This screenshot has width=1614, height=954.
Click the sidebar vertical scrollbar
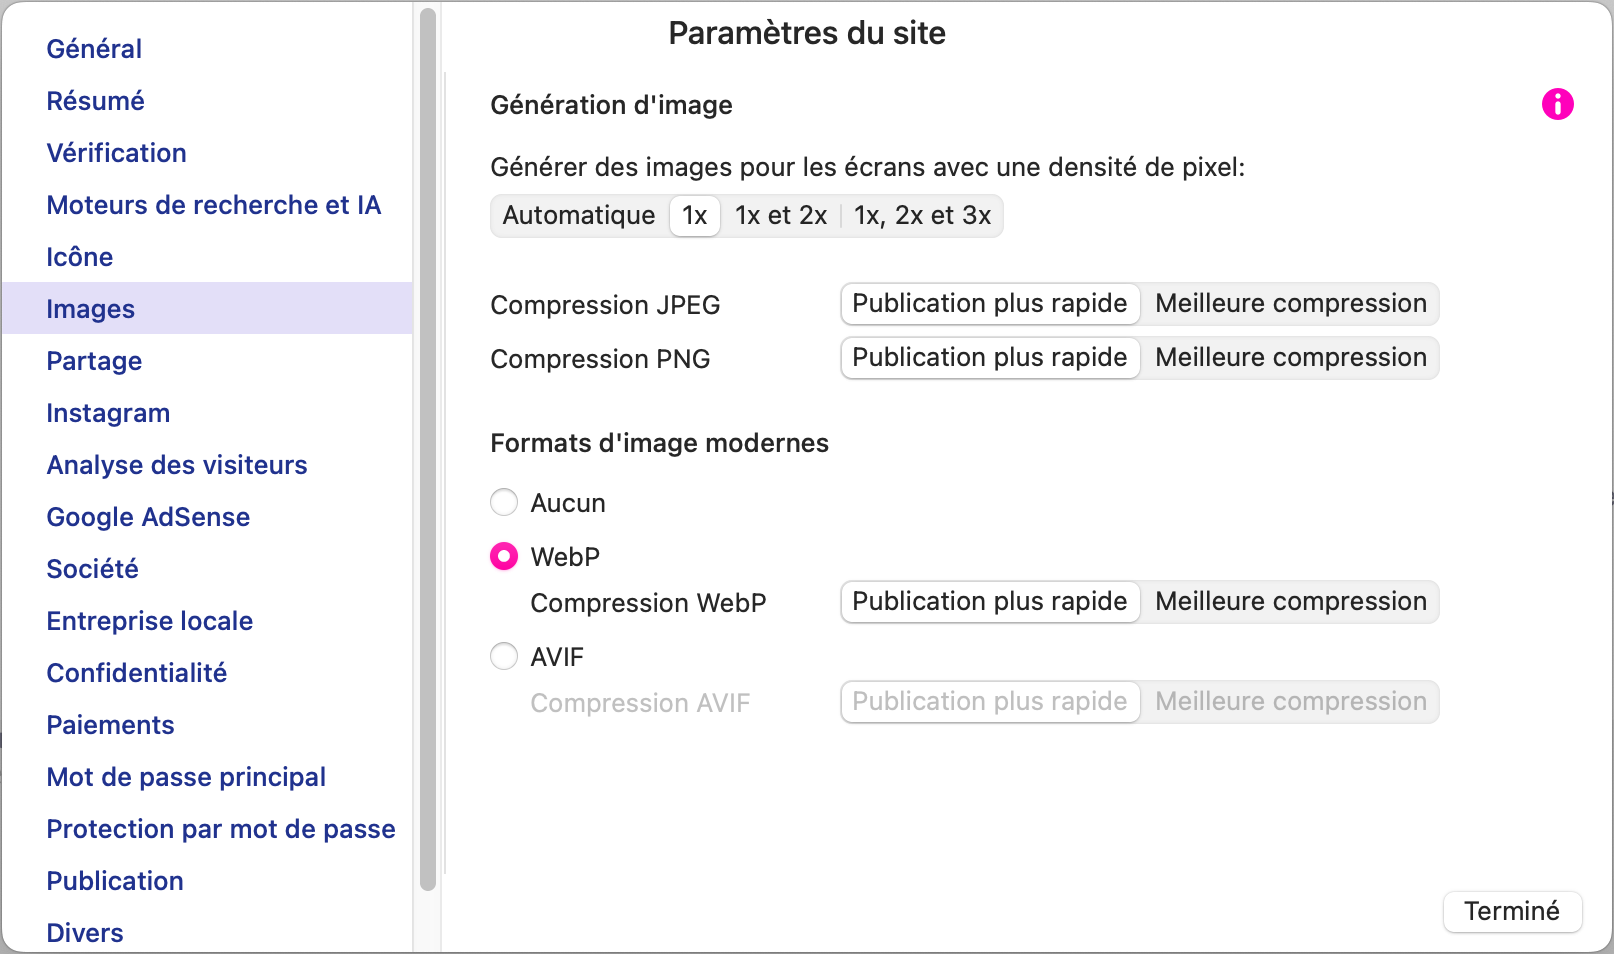coord(428,450)
